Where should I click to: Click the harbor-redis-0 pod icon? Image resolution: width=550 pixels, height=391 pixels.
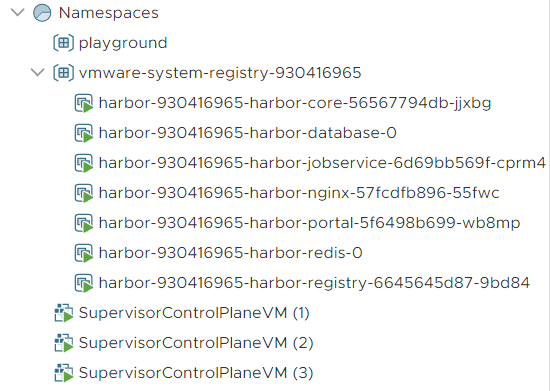pos(84,253)
